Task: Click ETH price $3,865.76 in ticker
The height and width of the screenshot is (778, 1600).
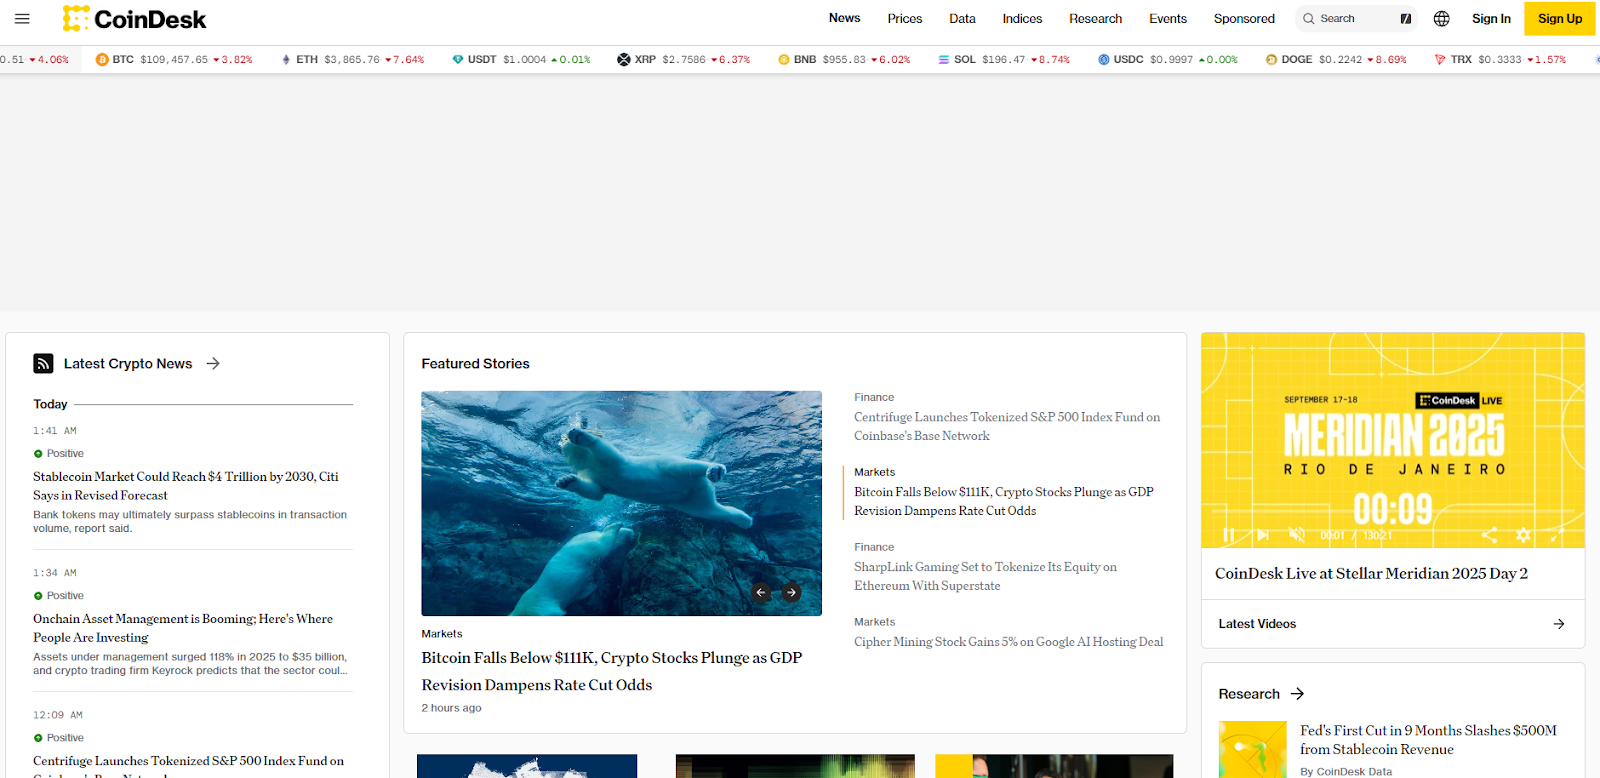Action: (x=352, y=59)
